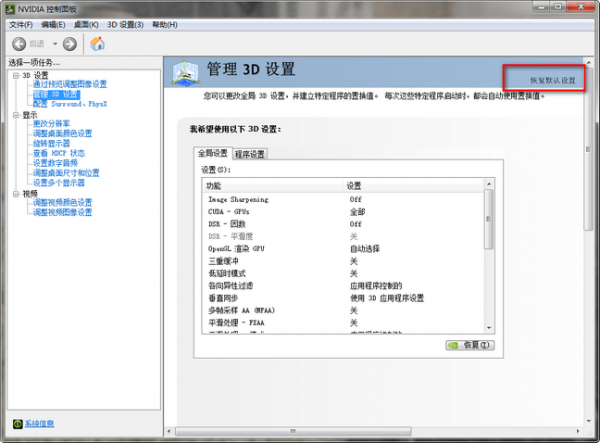Click the Back arrow navigation button
This screenshot has width=600, height=443.
(19, 44)
